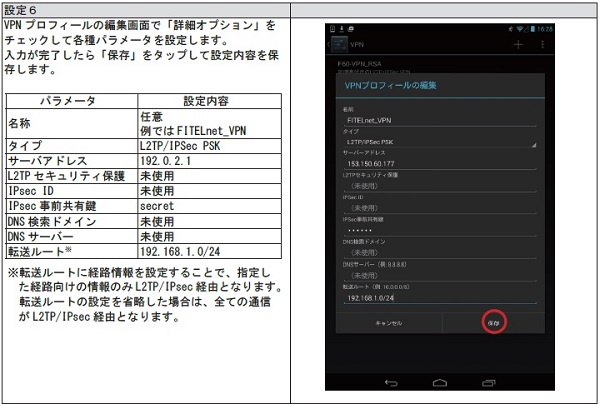
Task: Tap the battery status icon
Action: (530, 29)
